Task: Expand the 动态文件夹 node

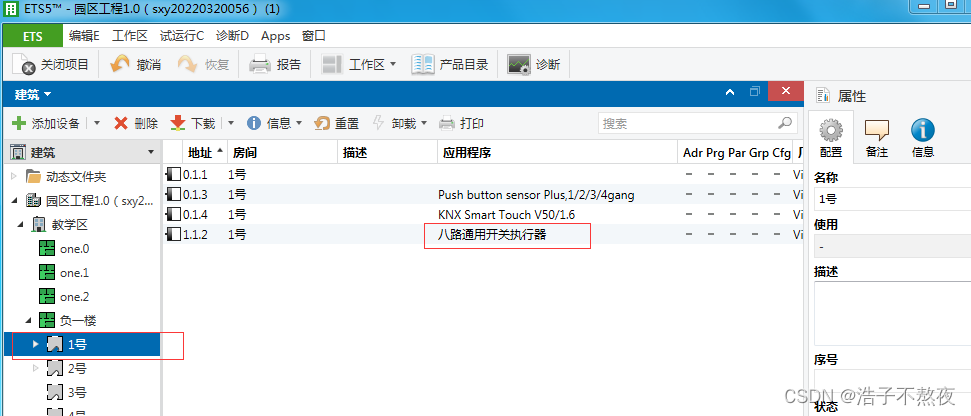Action: coord(14,177)
